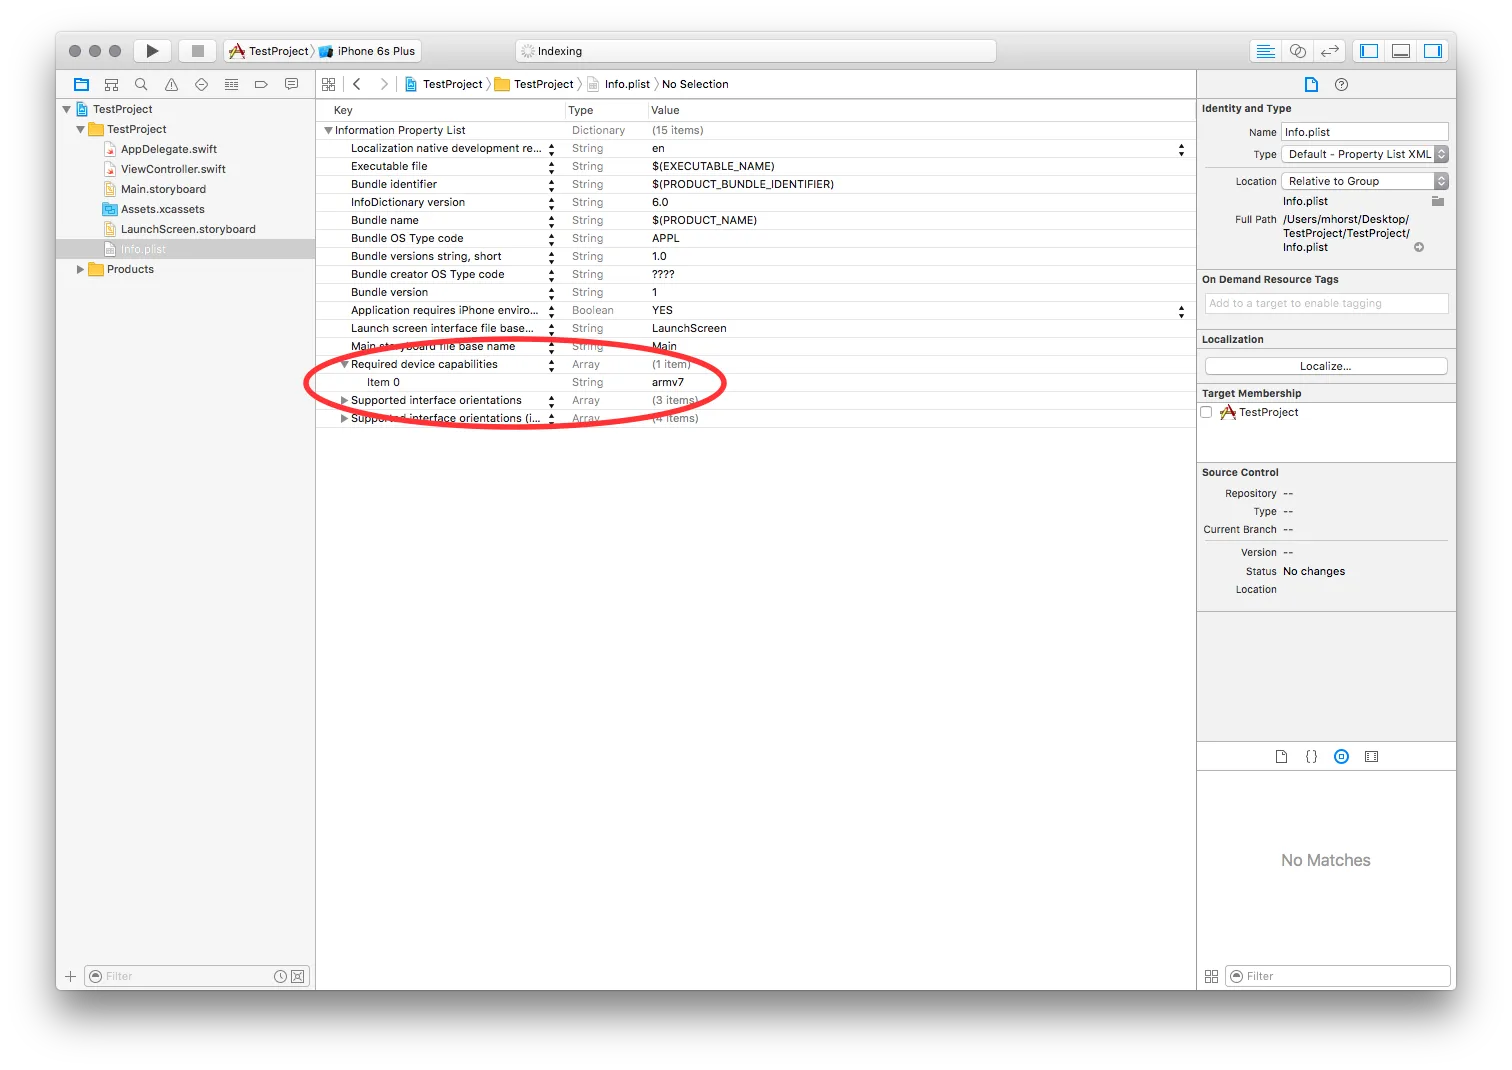Collapse Required device capabilities array
This screenshot has width=1512, height=1070.
pyautogui.click(x=344, y=364)
